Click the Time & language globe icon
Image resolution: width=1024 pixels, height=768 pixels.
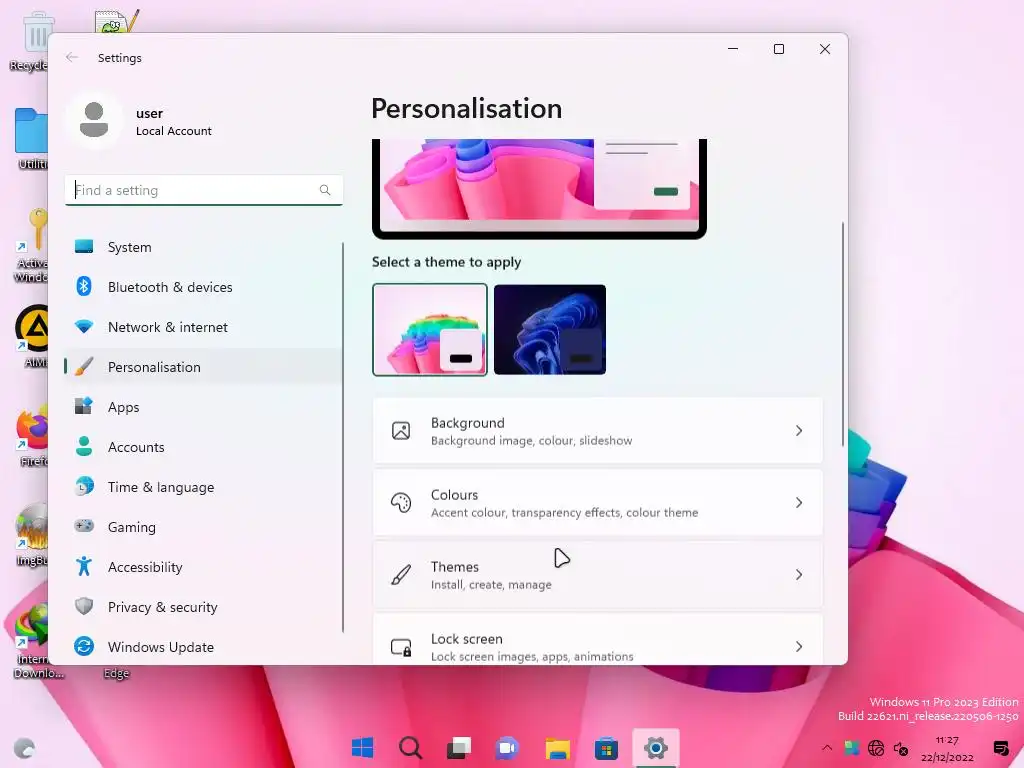tap(84, 487)
